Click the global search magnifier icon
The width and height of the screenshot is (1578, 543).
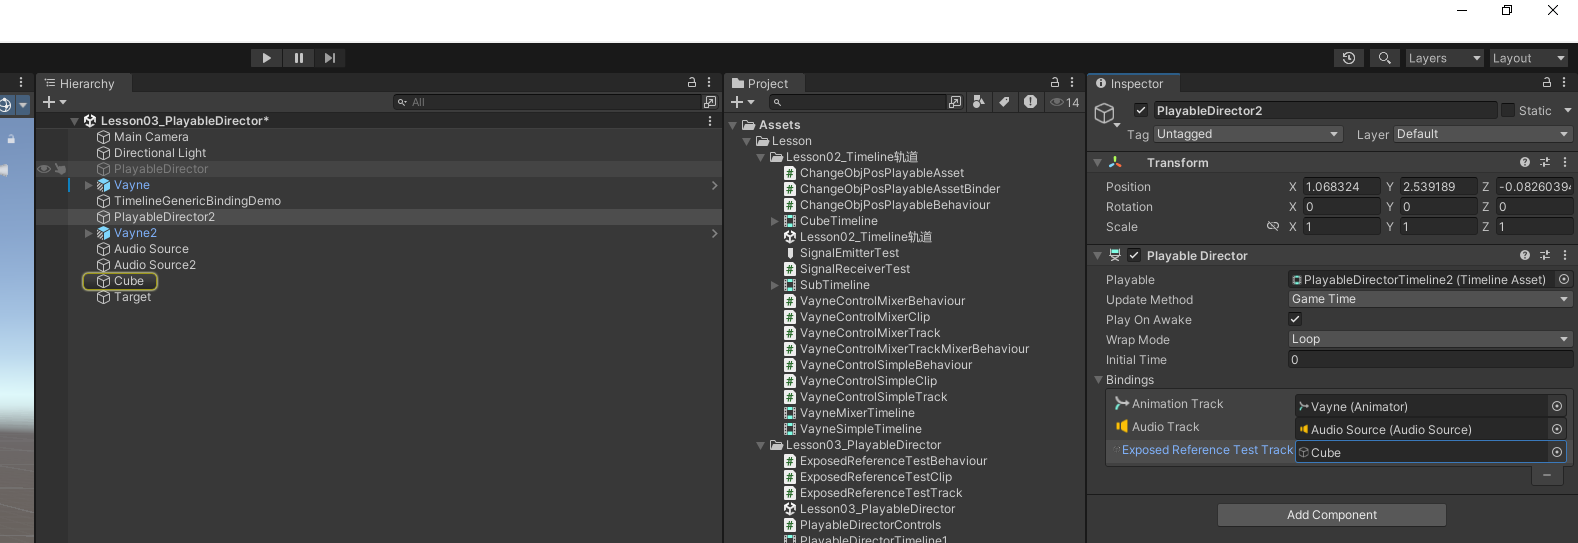(1384, 58)
